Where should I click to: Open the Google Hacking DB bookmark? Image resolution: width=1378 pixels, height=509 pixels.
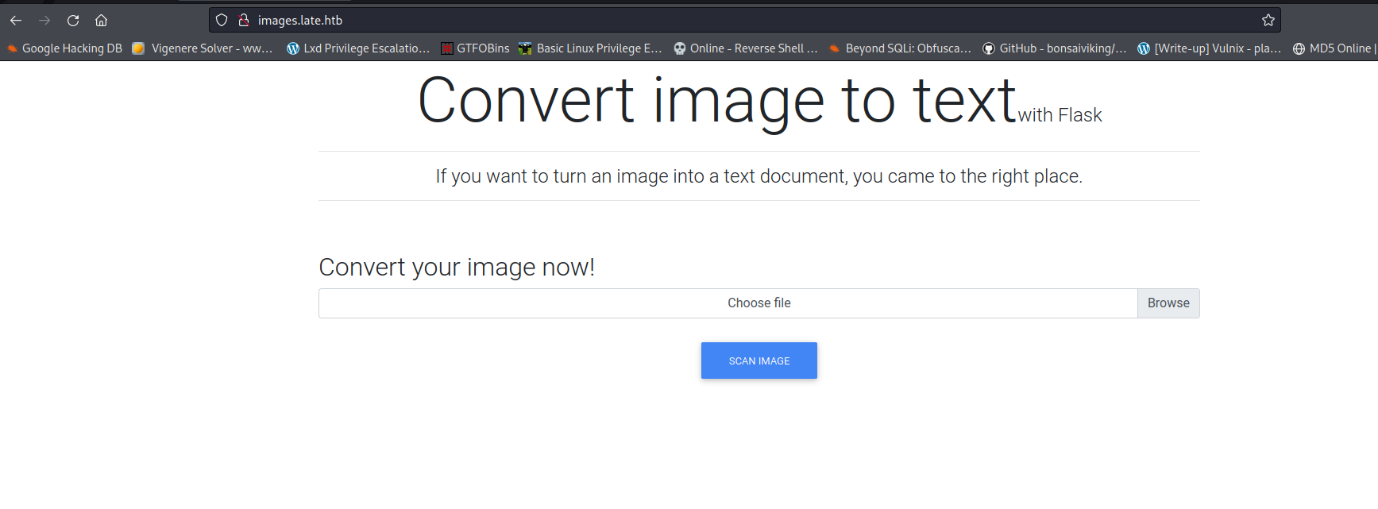(x=65, y=48)
